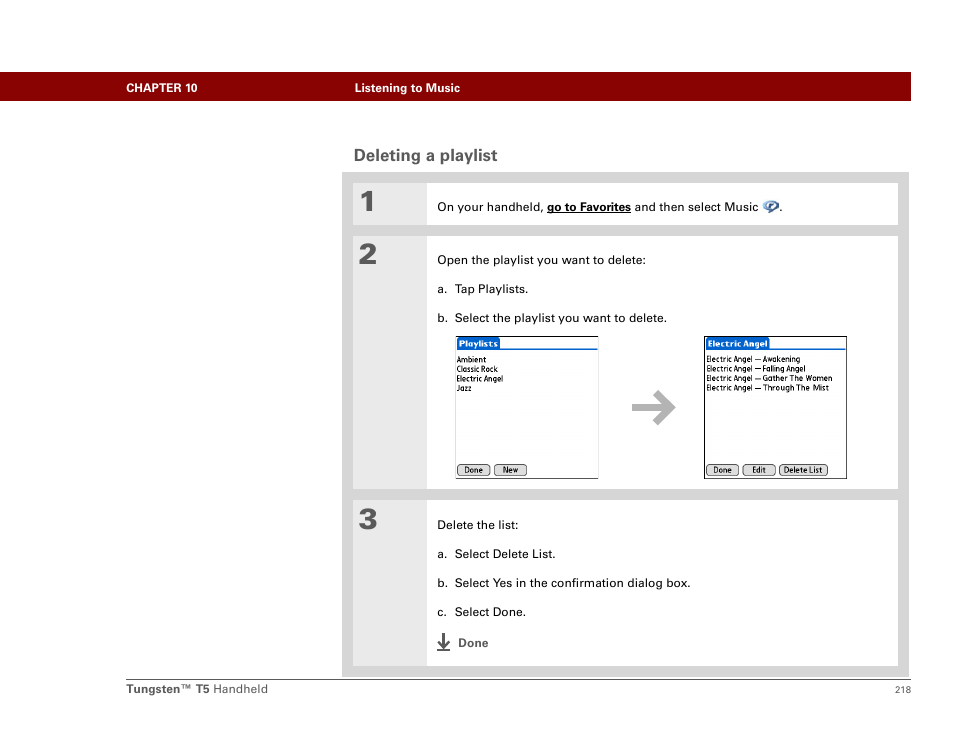
Task: Click the Music headphones icon
Action: 770,207
